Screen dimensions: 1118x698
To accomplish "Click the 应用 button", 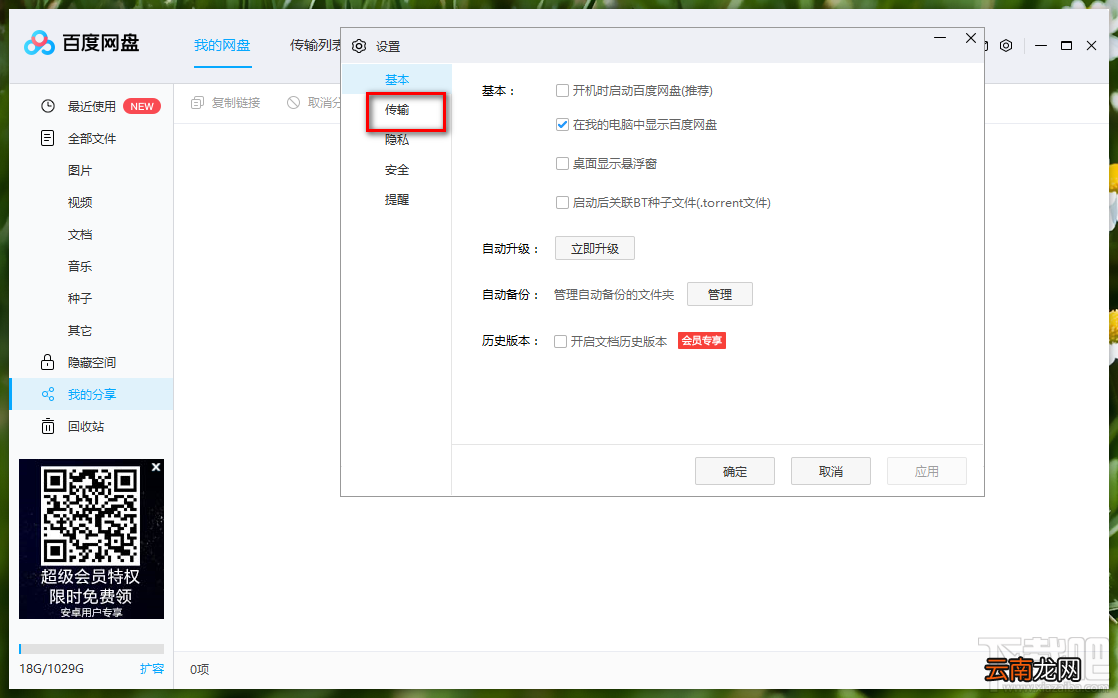I will pos(927,471).
